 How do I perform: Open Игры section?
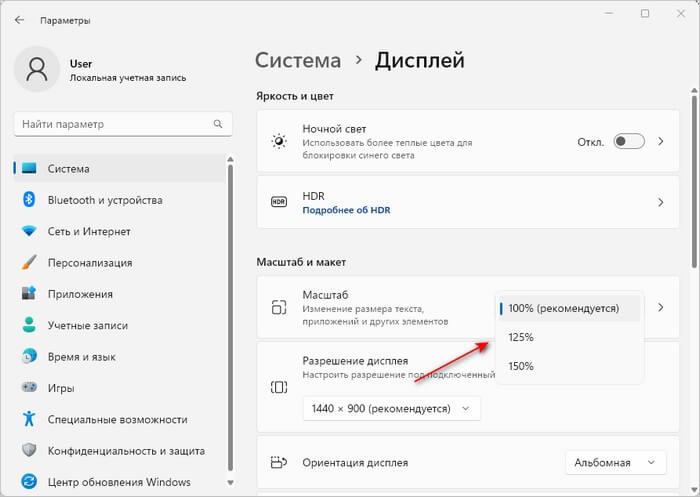click(x=61, y=388)
